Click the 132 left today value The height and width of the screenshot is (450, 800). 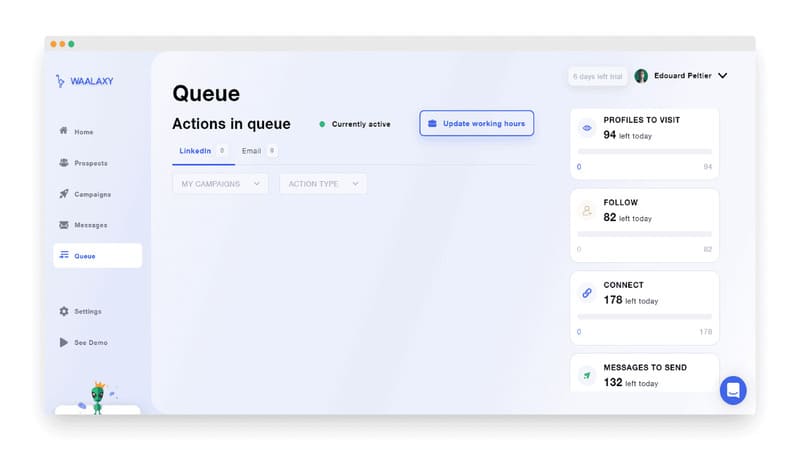pos(631,383)
